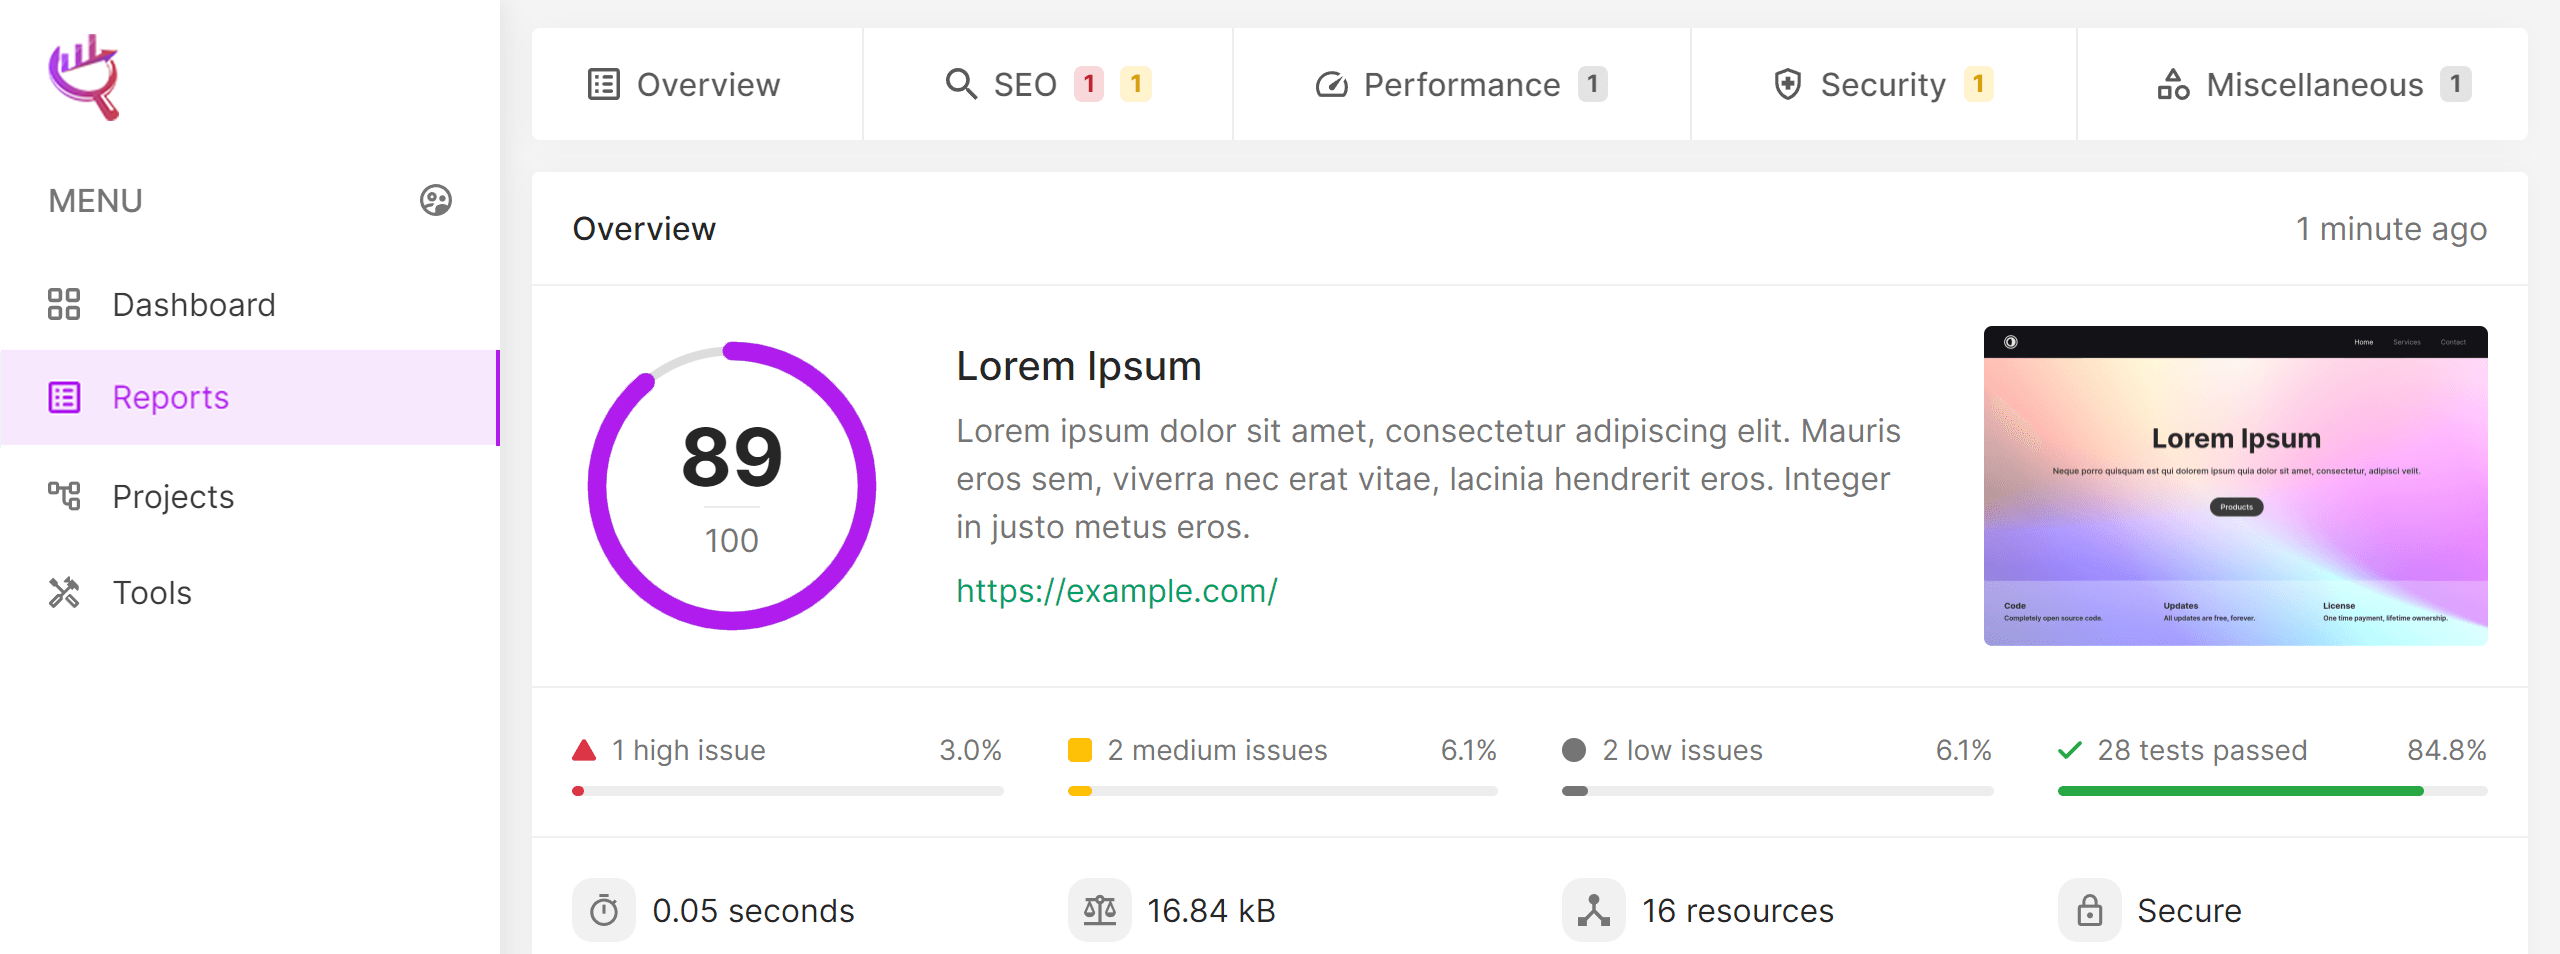This screenshot has height=954, width=2560.
Task: Click the avatar icon beside MENU
Action: pyautogui.click(x=434, y=200)
